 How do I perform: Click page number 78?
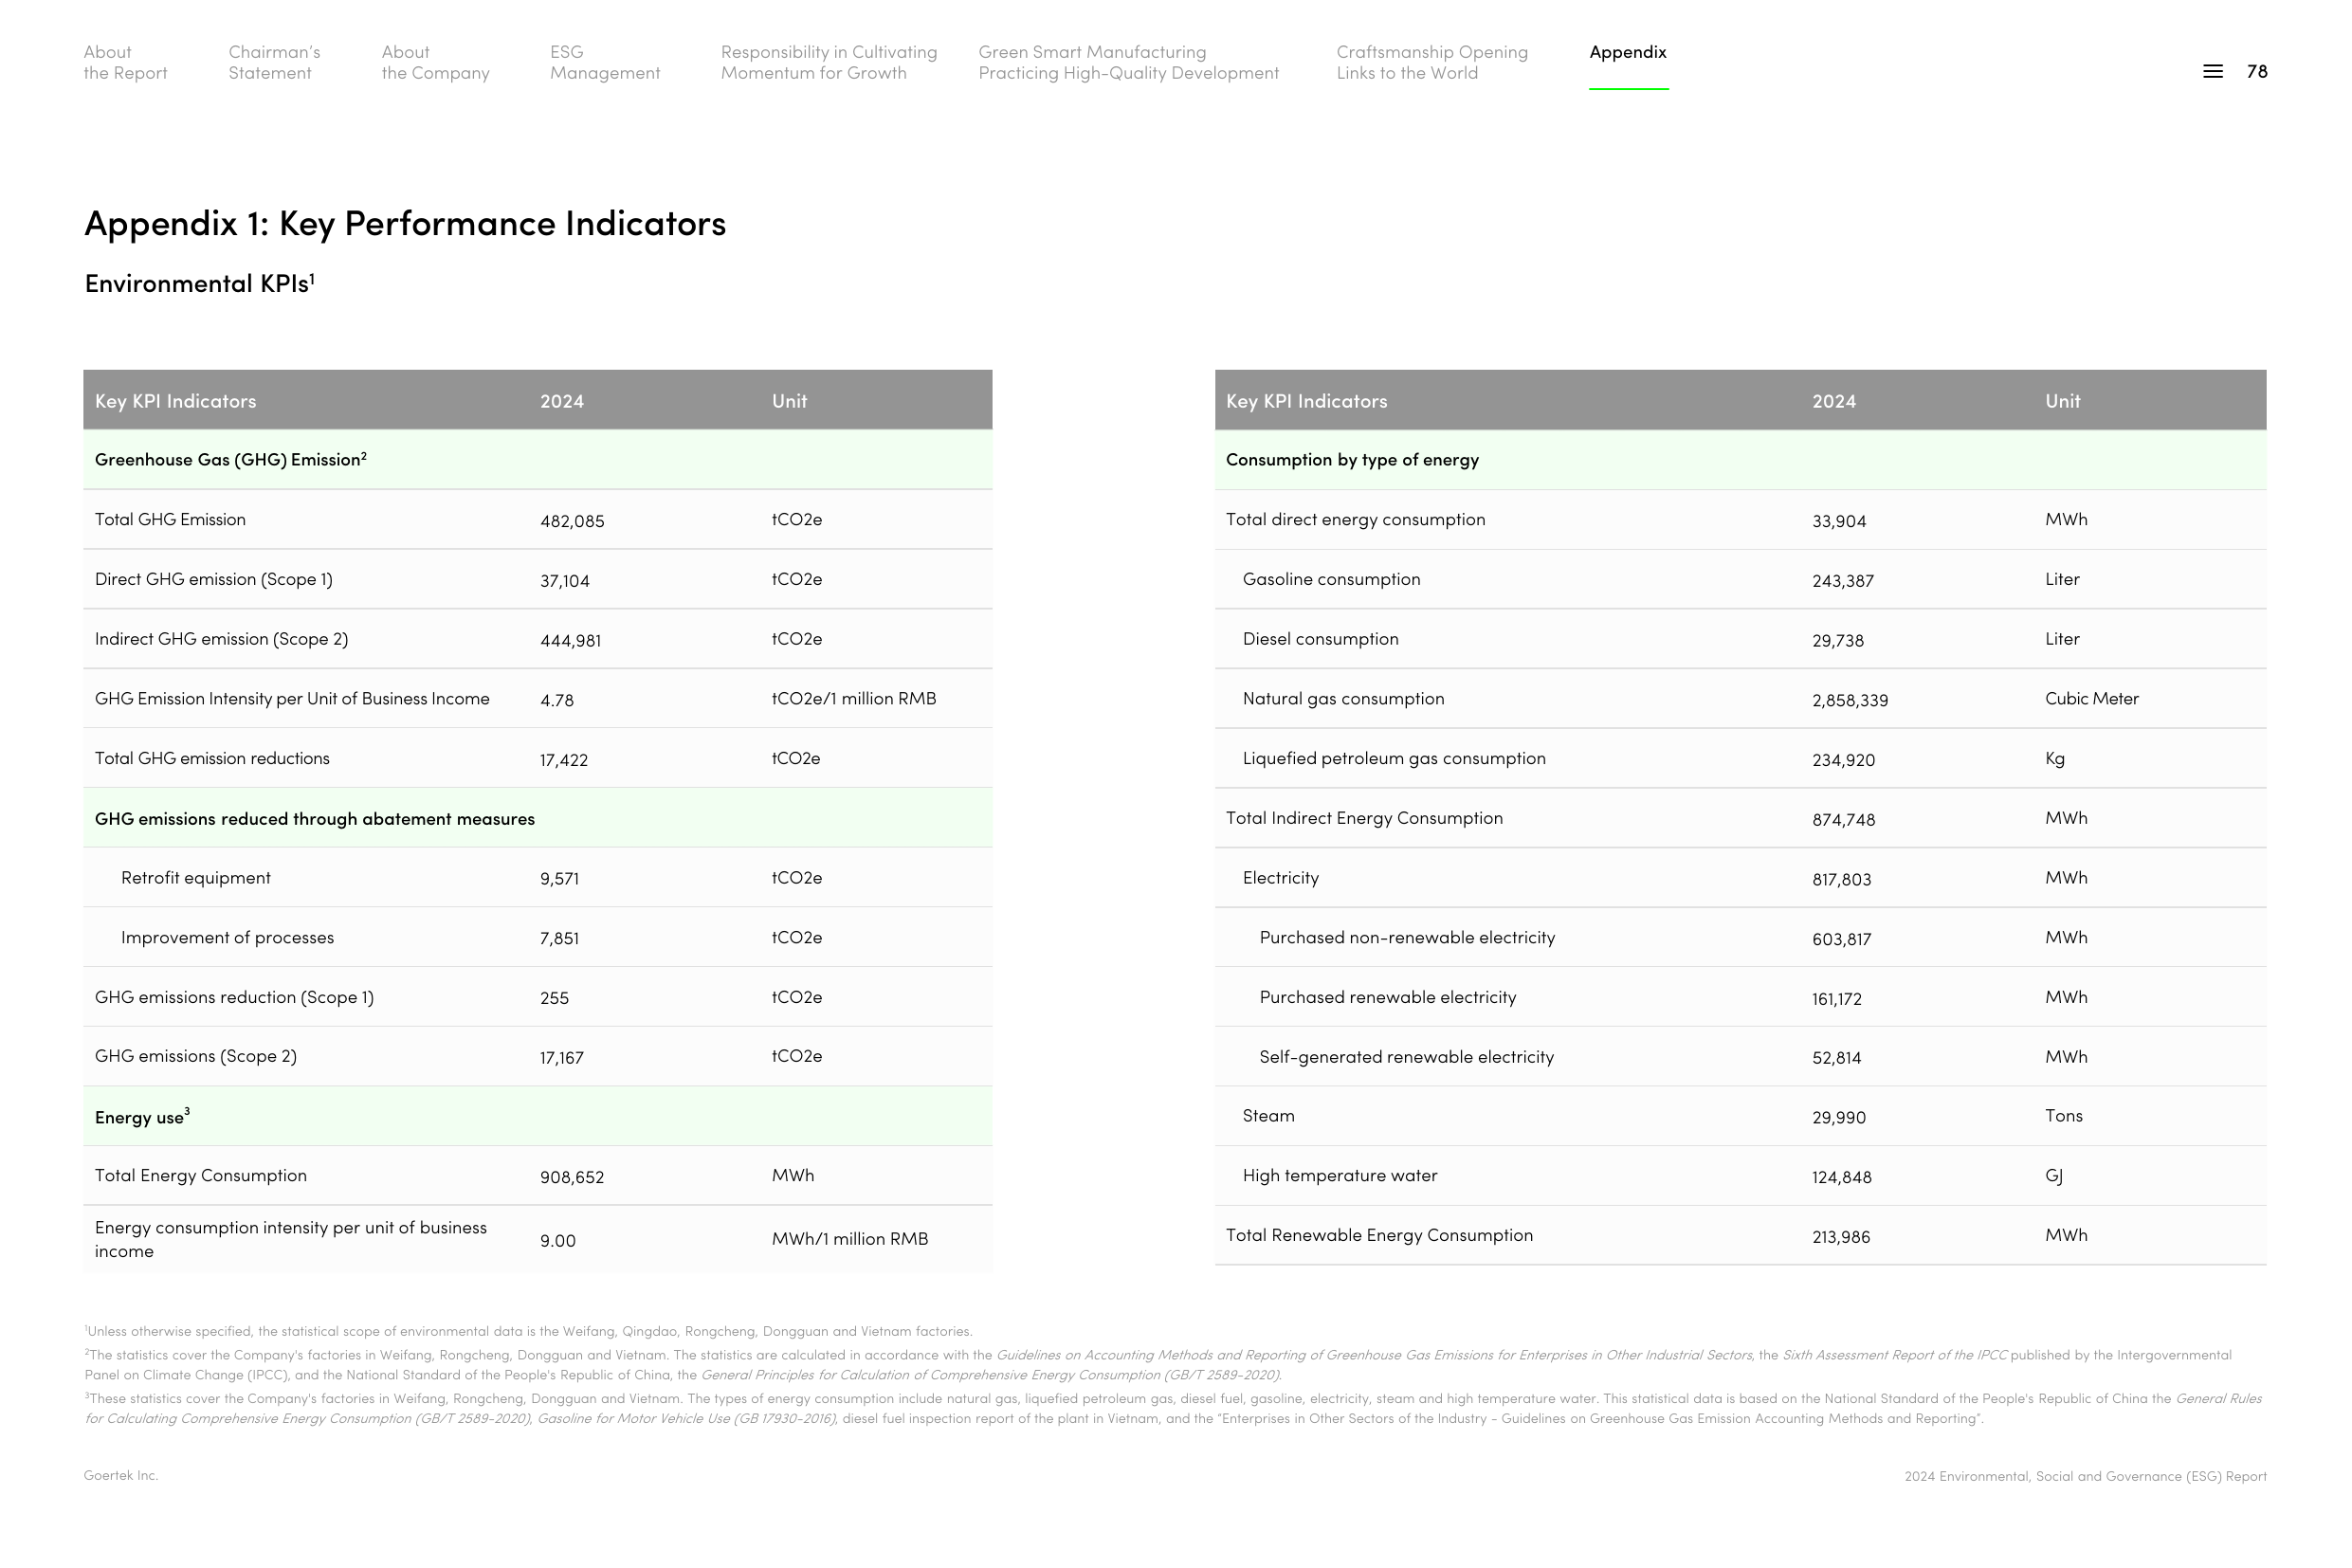(x=2256, y=71)
